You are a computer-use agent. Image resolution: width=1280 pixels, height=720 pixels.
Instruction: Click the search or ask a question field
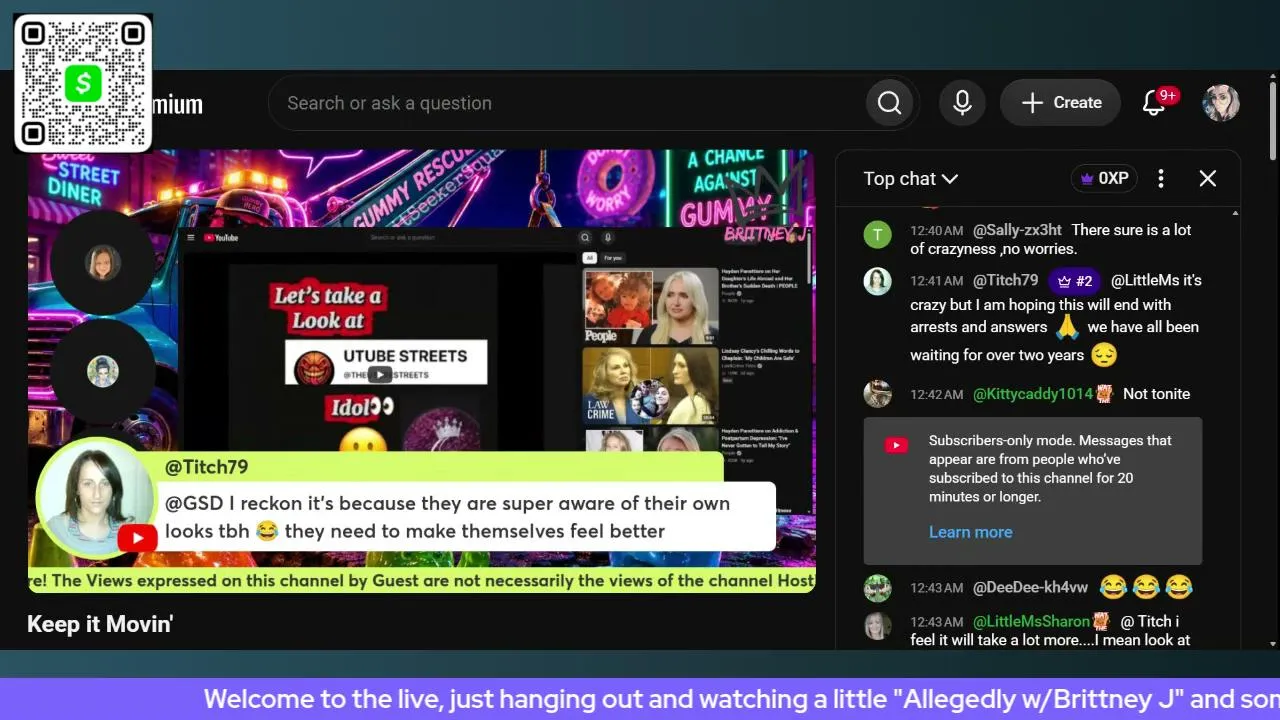pyautogui.click(x=567, y=103)
